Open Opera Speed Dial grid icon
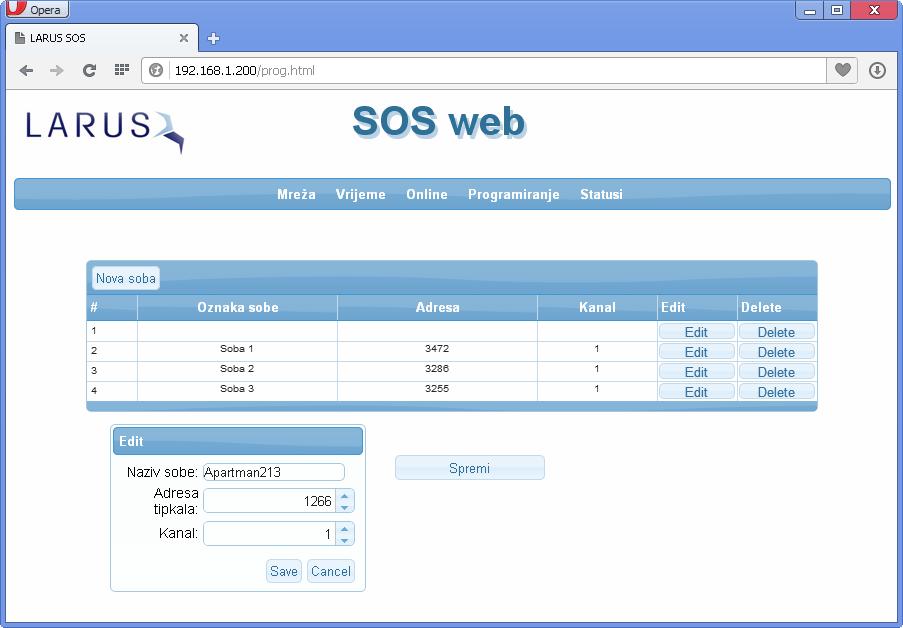 [121, 70]
